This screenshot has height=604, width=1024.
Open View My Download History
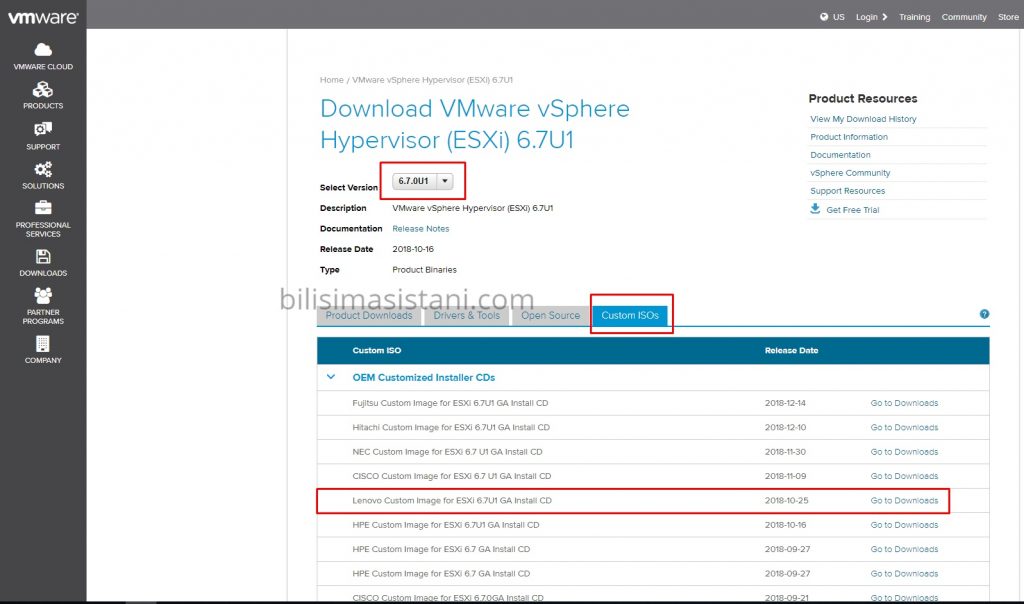[863, 119]
